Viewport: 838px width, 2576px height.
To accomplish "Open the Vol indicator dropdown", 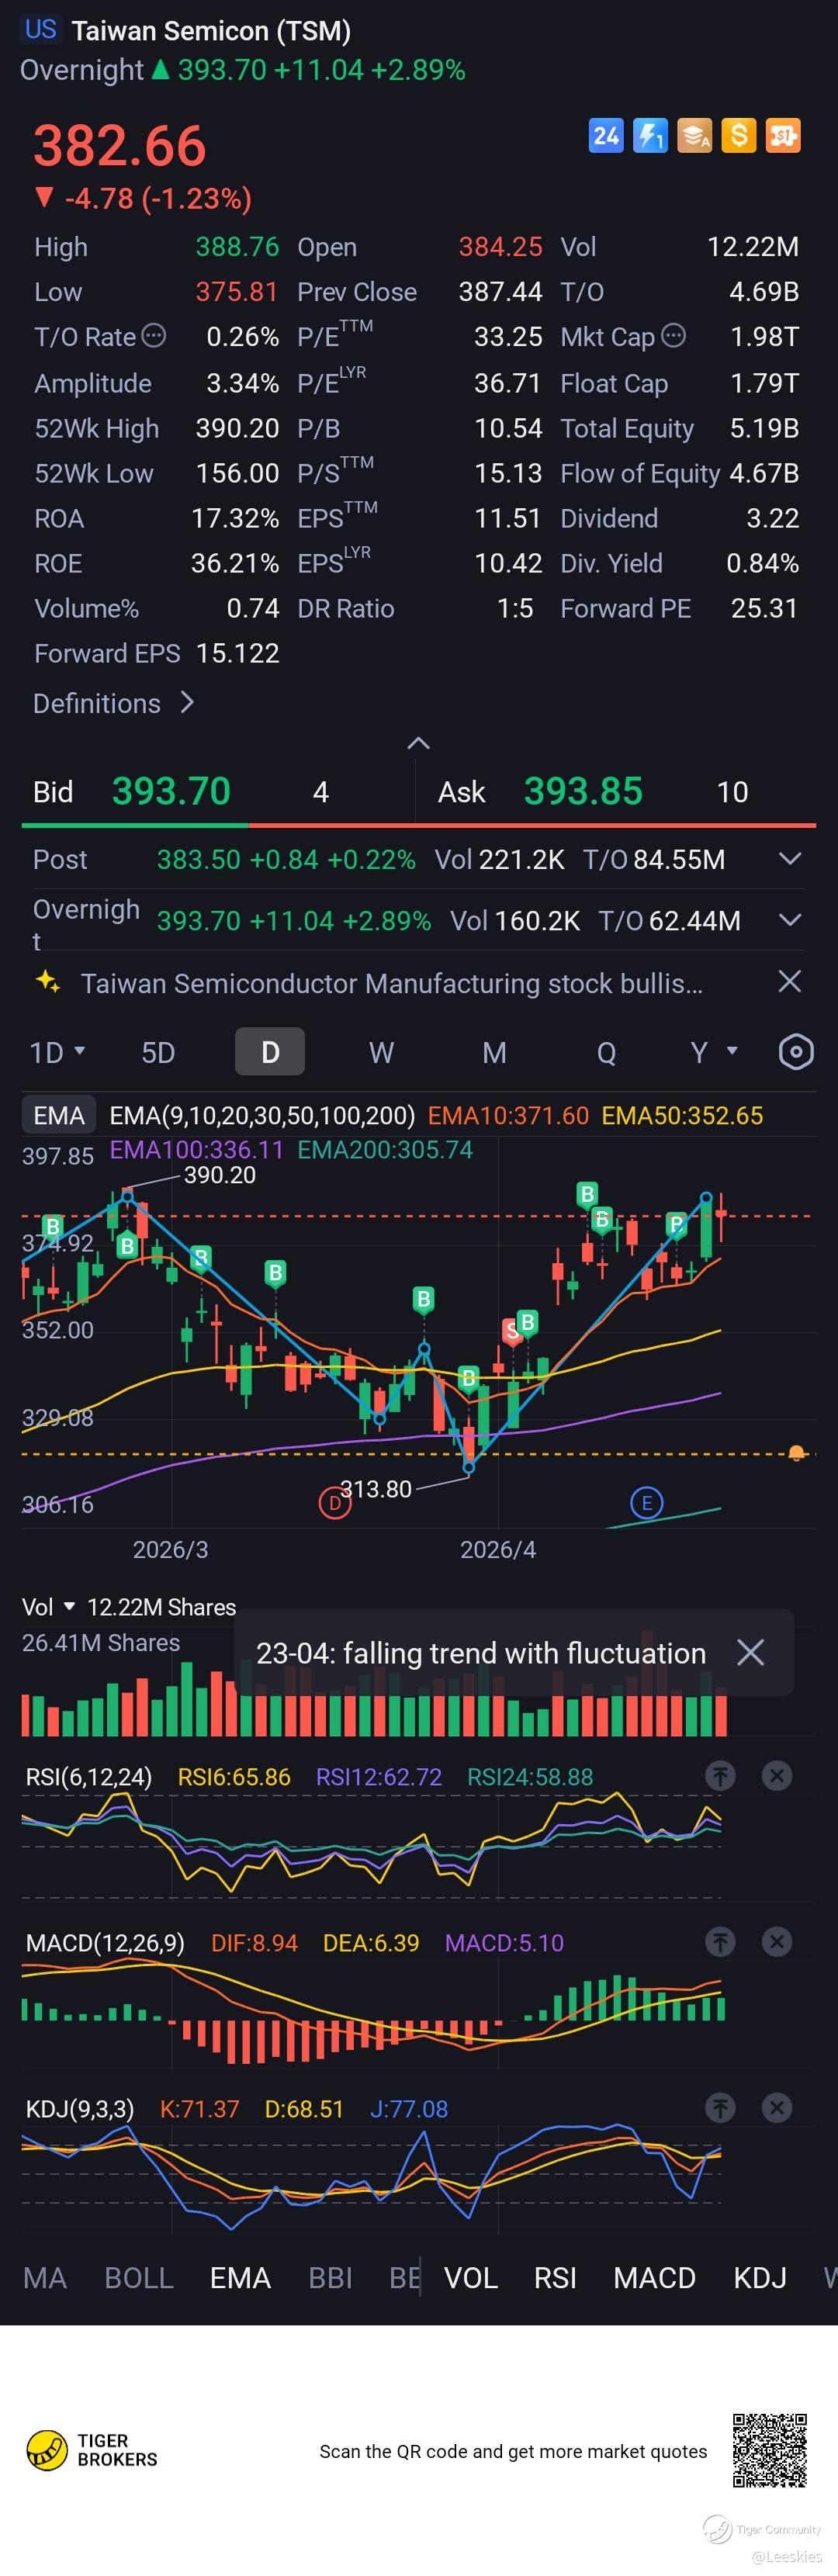I will [x=48, y=1607].
